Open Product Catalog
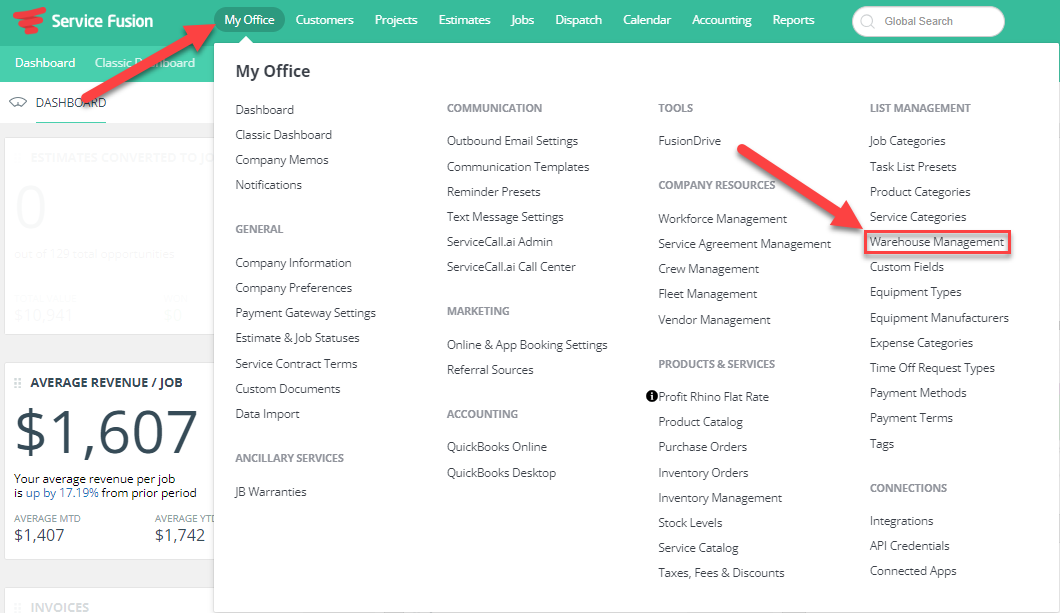This screenshot has width=1060, height=613. point(700,422)
